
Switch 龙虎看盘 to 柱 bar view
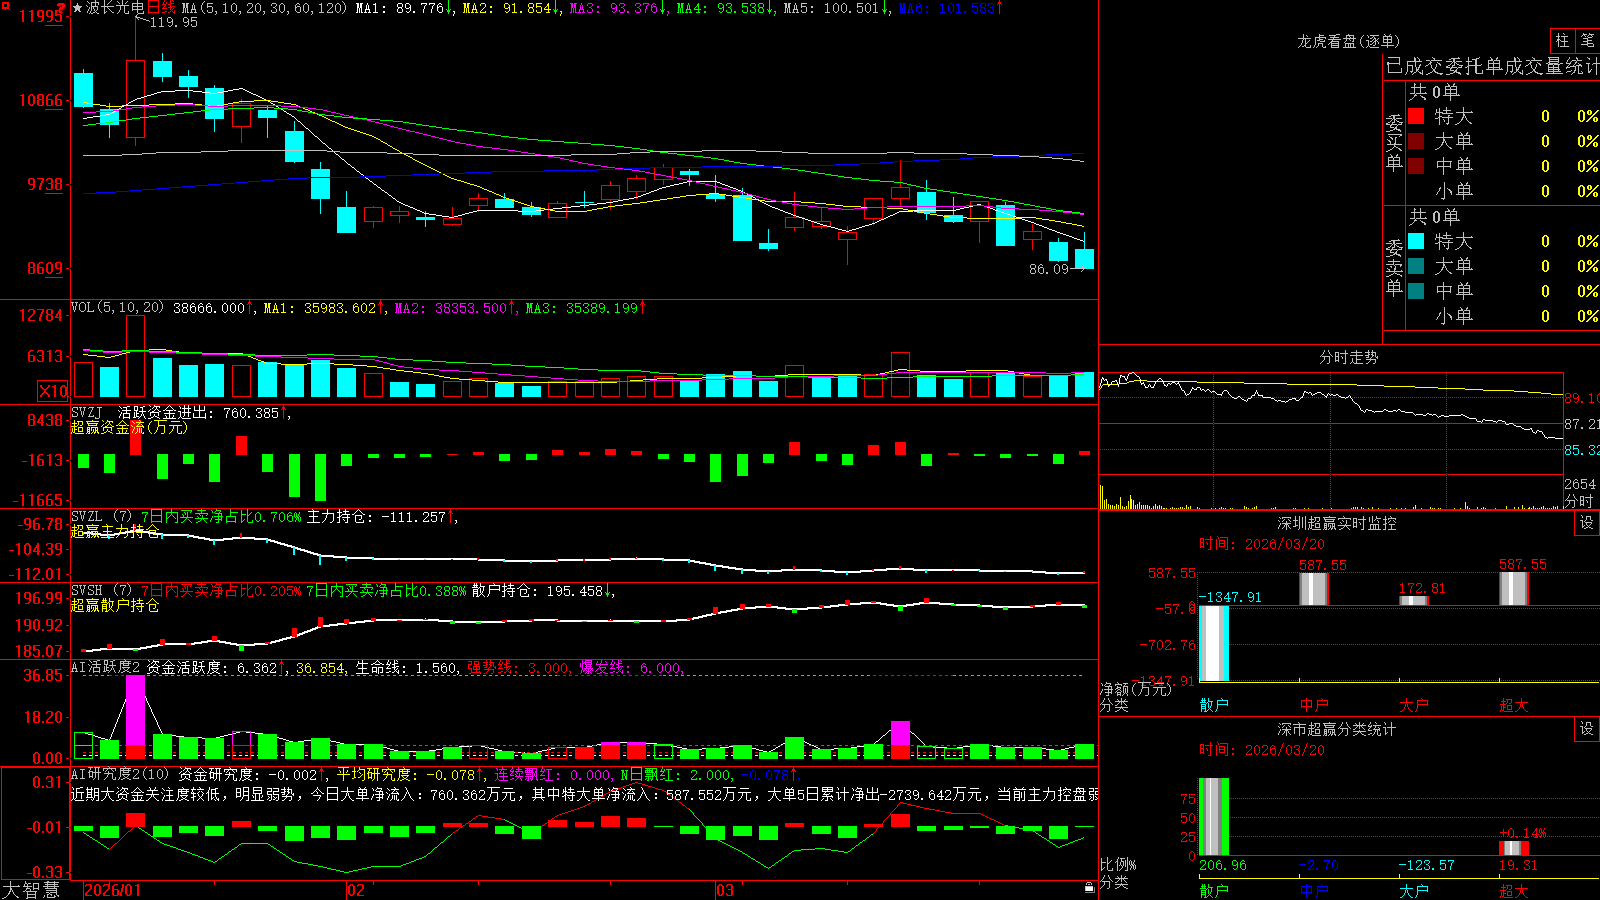tap(1562, 41)
